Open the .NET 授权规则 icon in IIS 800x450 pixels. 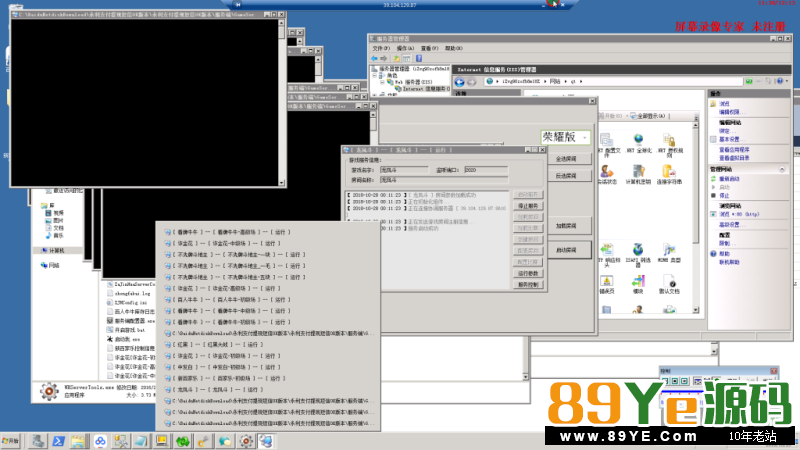669,145
